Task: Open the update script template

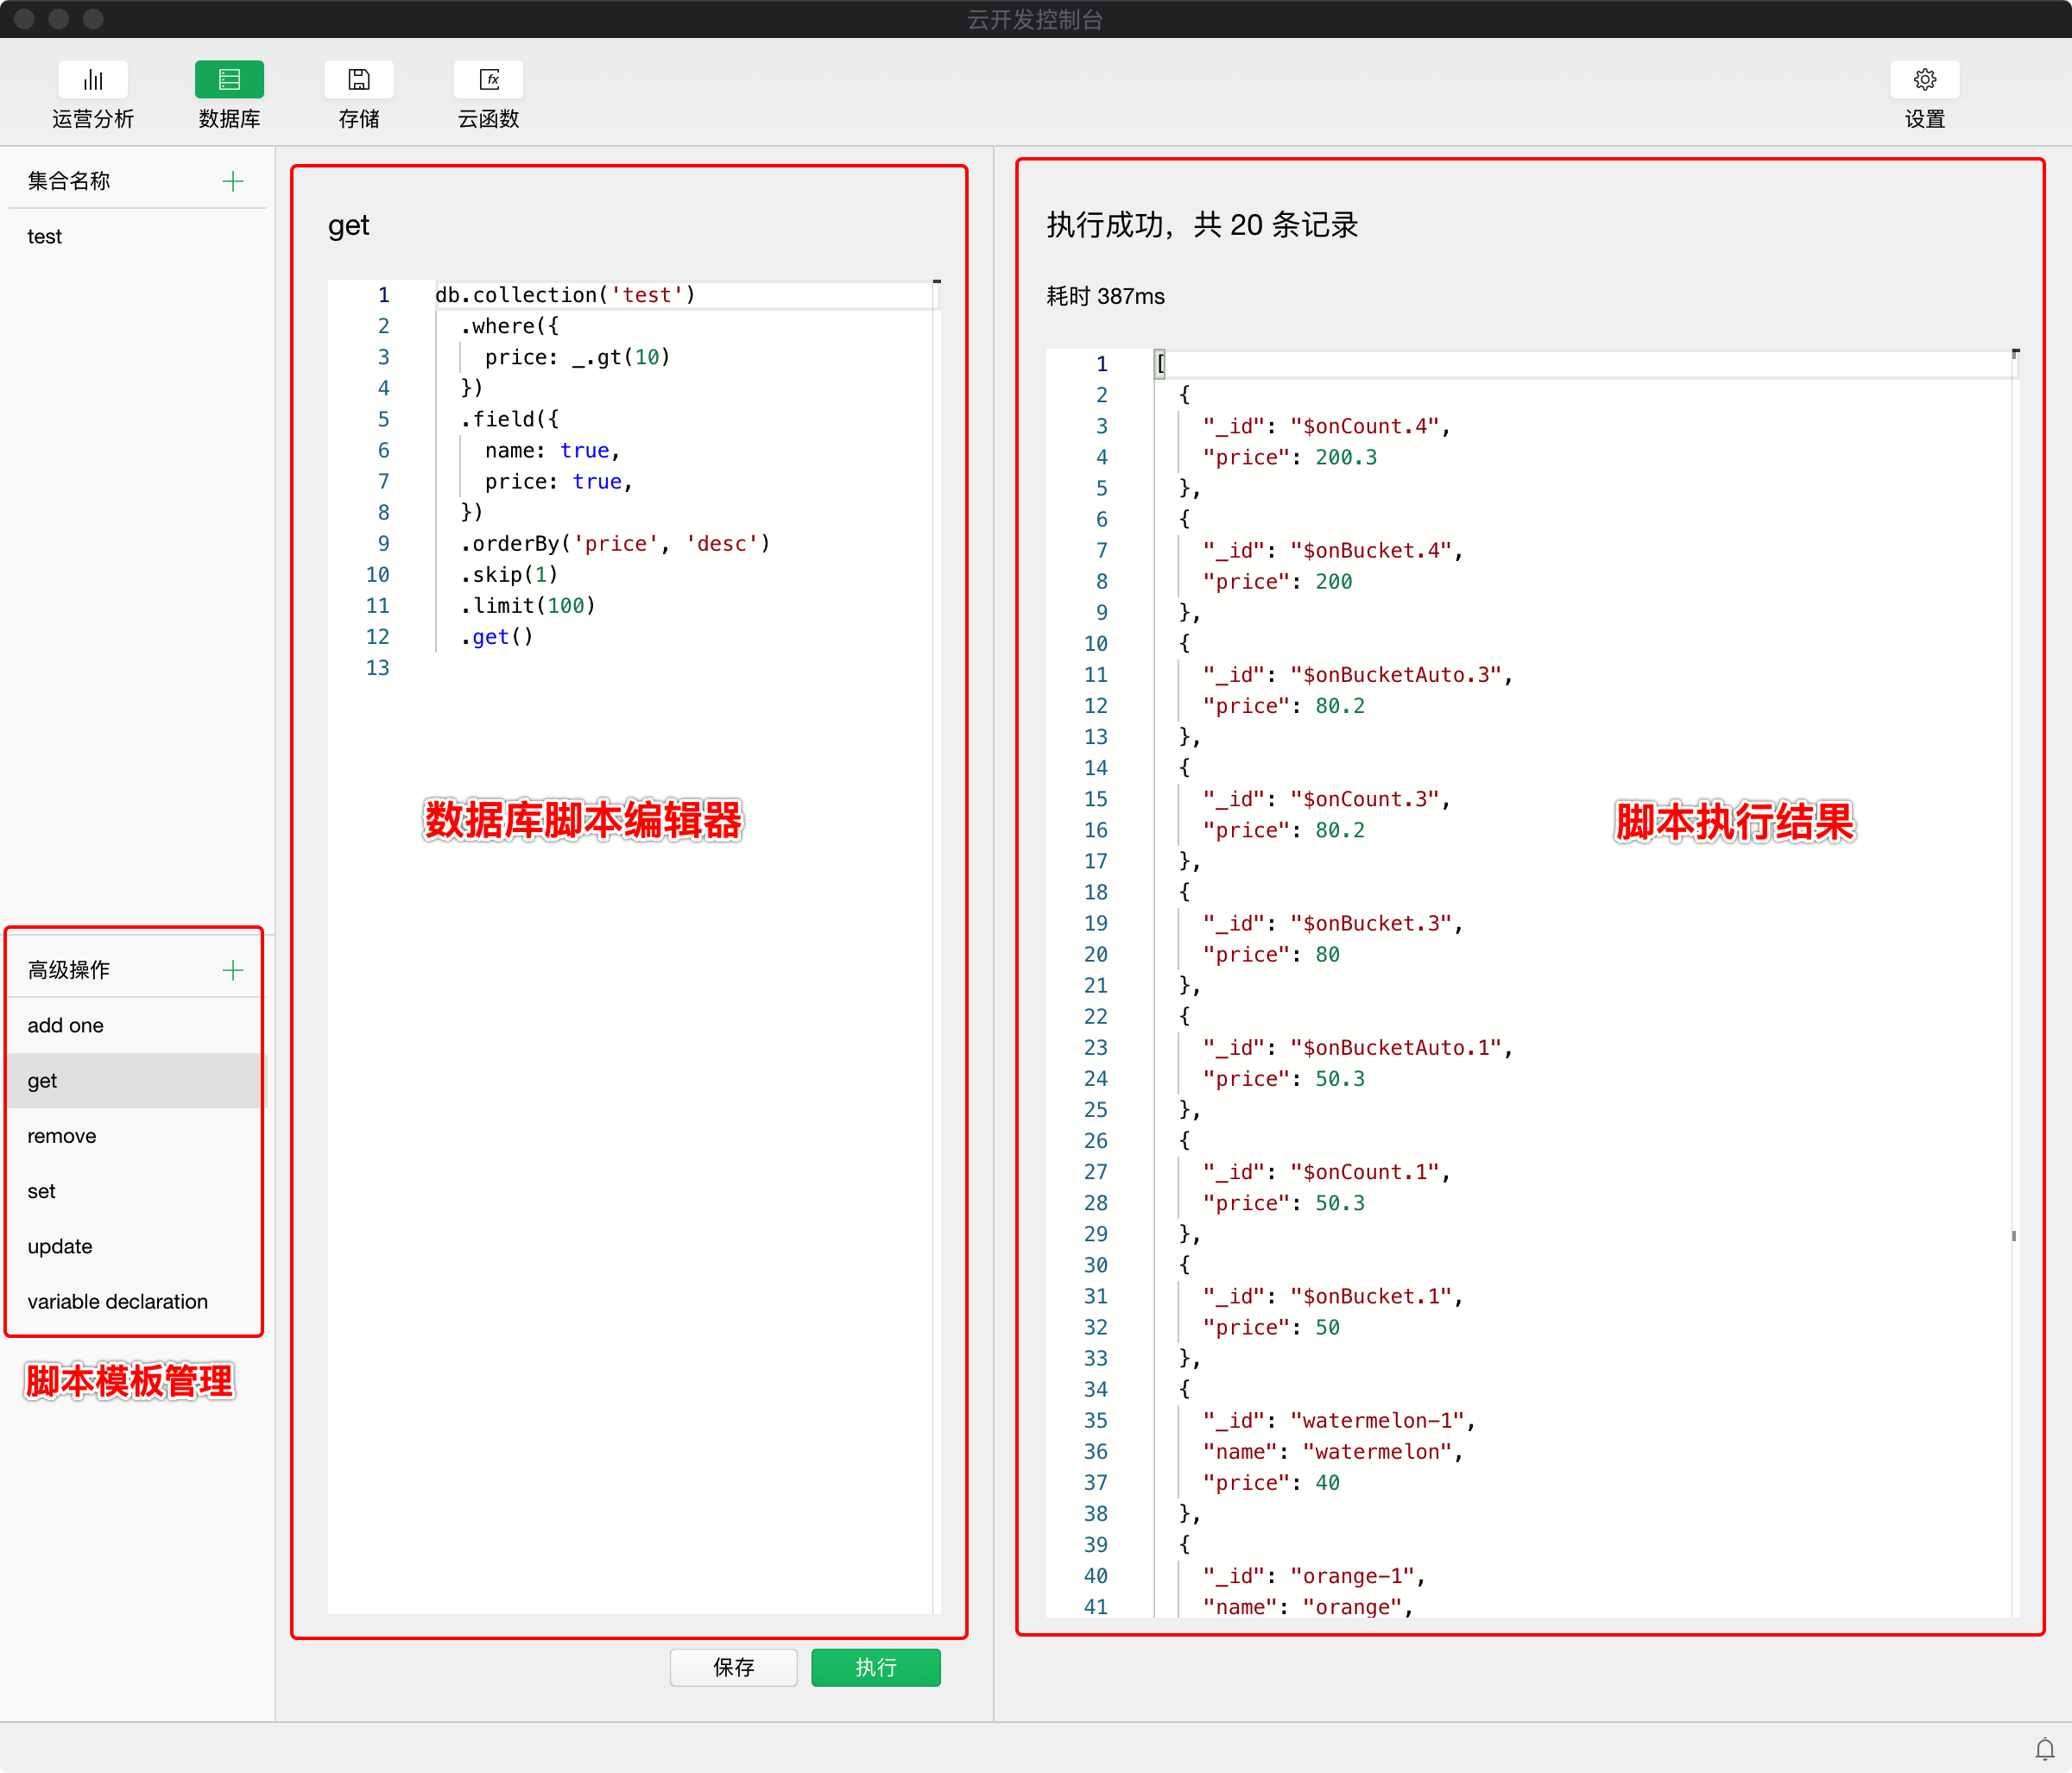Action: (60, 1246)
